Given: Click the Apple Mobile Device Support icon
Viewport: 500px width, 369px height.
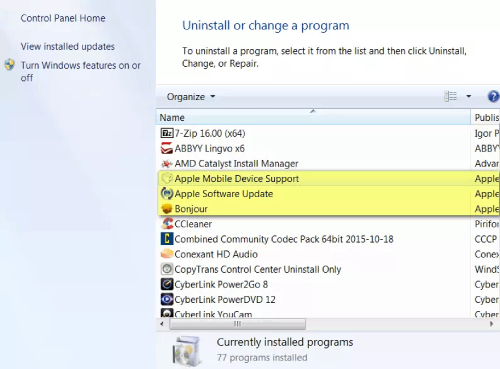Looking at the screenshot, I should point(167,179).
